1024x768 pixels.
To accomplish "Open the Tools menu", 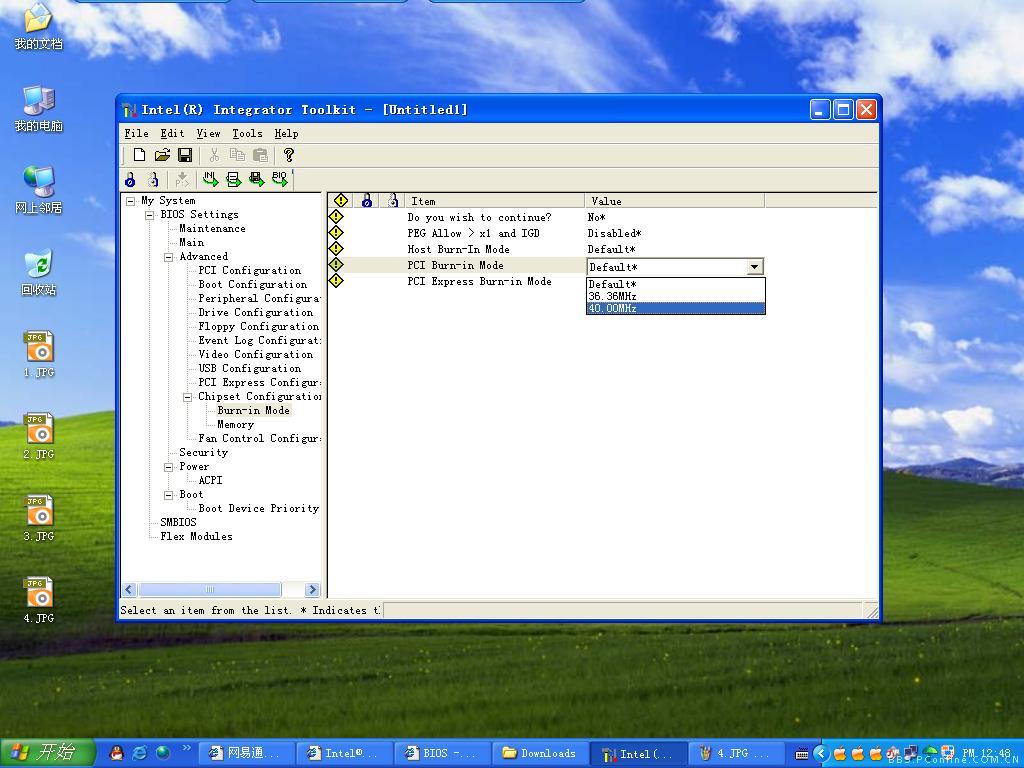I will (x=248, y=133).
